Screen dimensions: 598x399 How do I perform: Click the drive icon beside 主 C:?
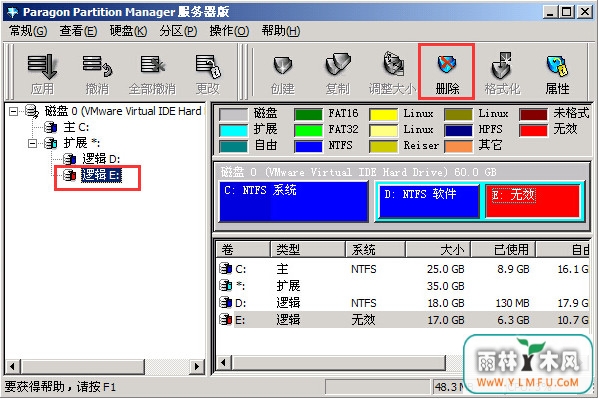tap(50, 127)
